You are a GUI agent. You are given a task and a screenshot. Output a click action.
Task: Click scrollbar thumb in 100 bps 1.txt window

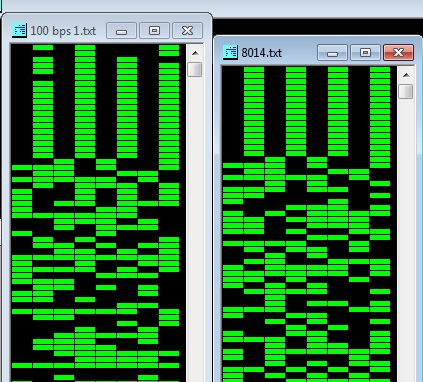[x=195, y=70]
